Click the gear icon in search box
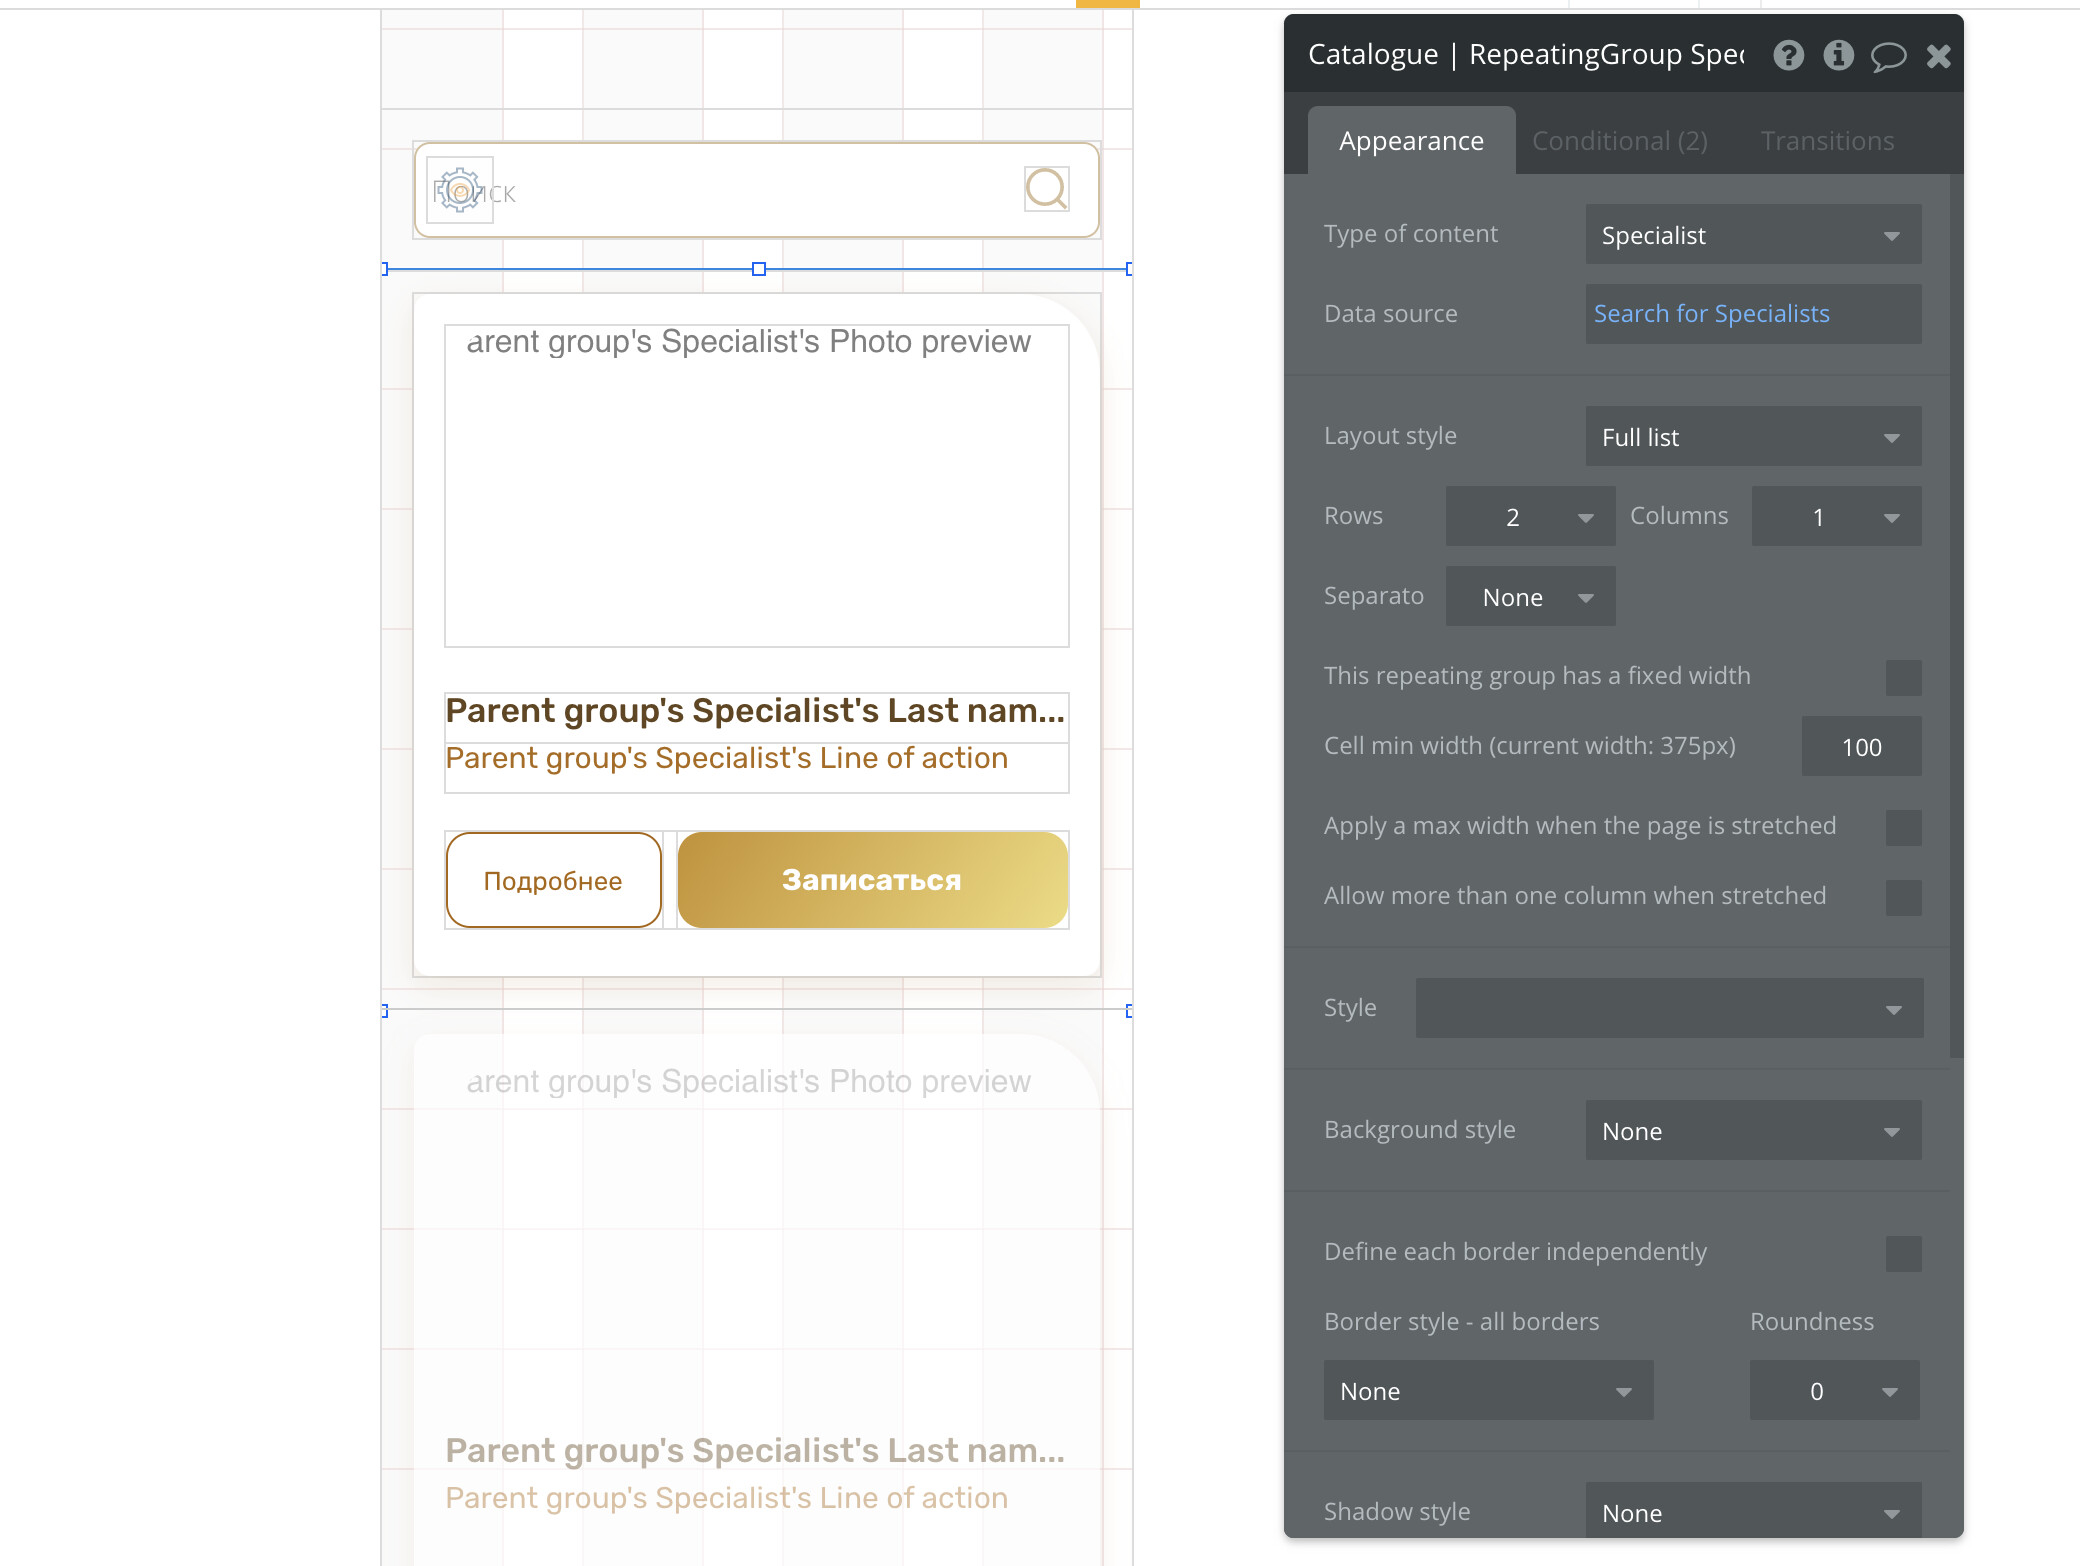Image resolution: width=2080 pixels, height=1566 pixels. (460, 190)
